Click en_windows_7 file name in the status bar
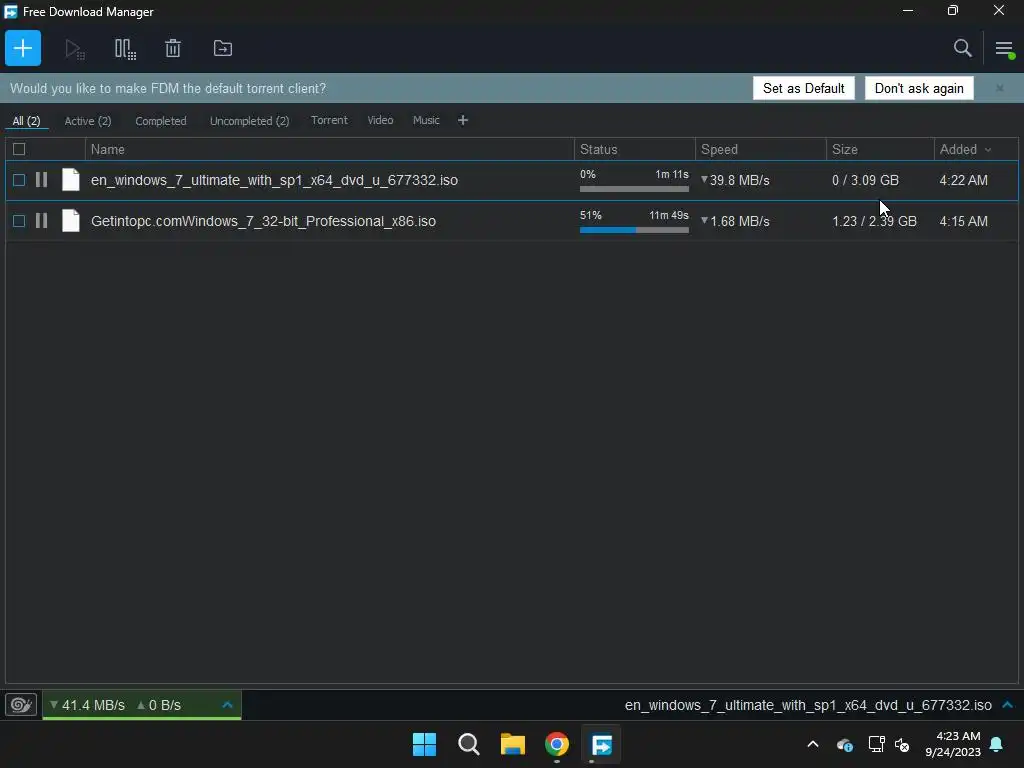This screenshot has height=768, width=1024. click(x=808, y=705)
